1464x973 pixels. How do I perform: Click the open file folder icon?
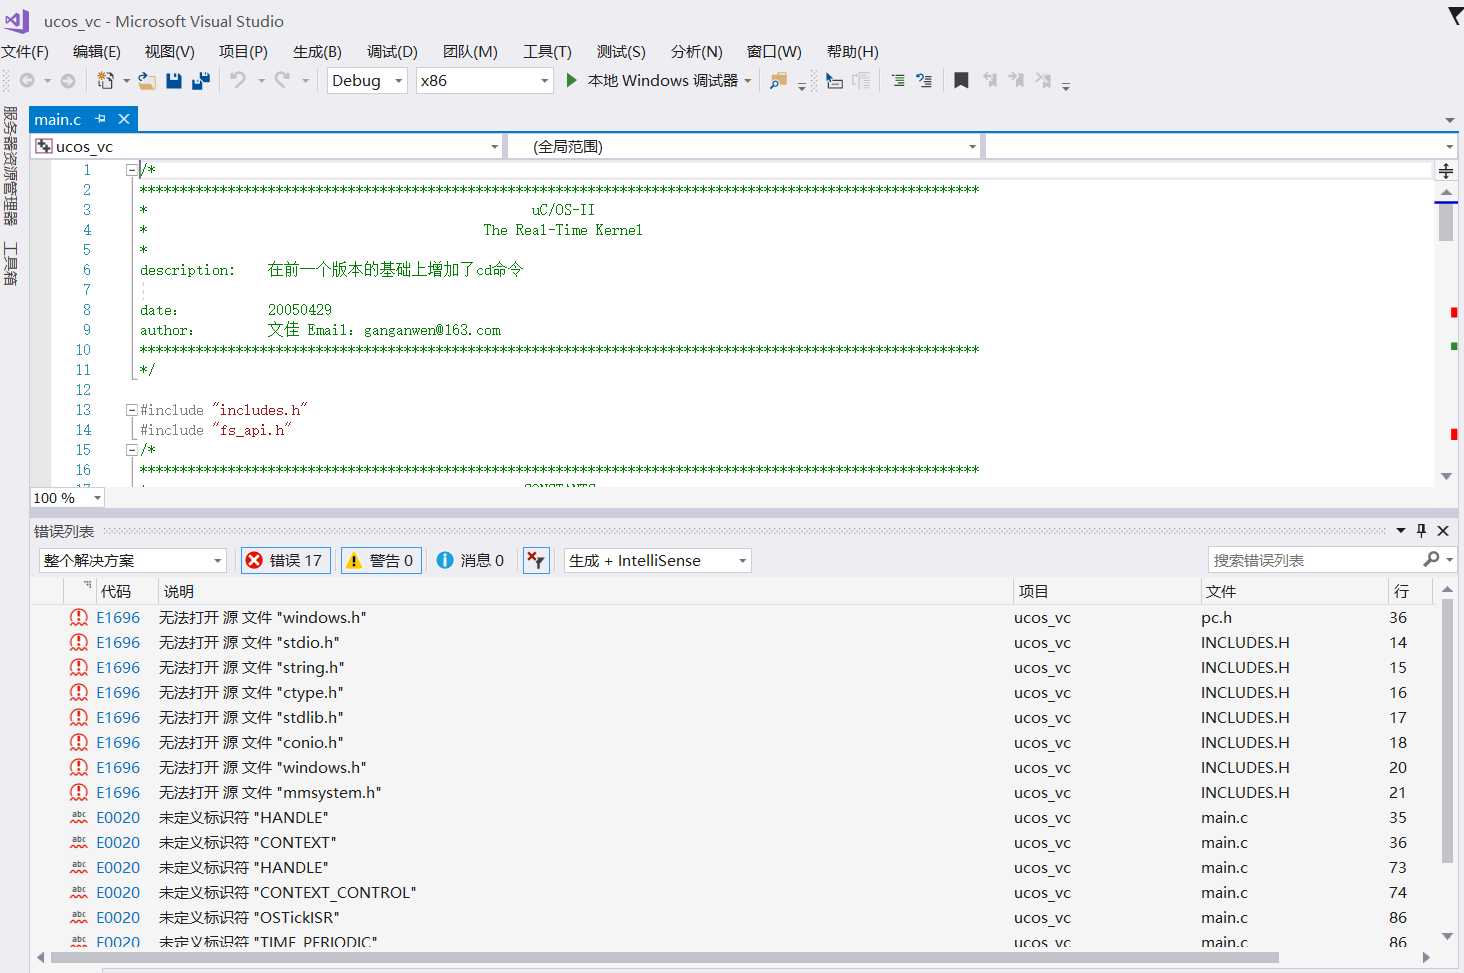[x=147, y=81]
